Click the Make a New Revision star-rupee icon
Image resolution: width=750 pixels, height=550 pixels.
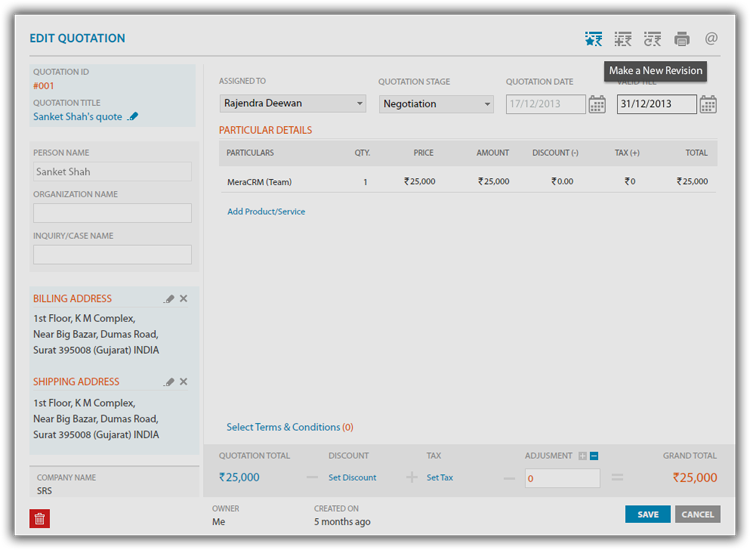[594, 39]
